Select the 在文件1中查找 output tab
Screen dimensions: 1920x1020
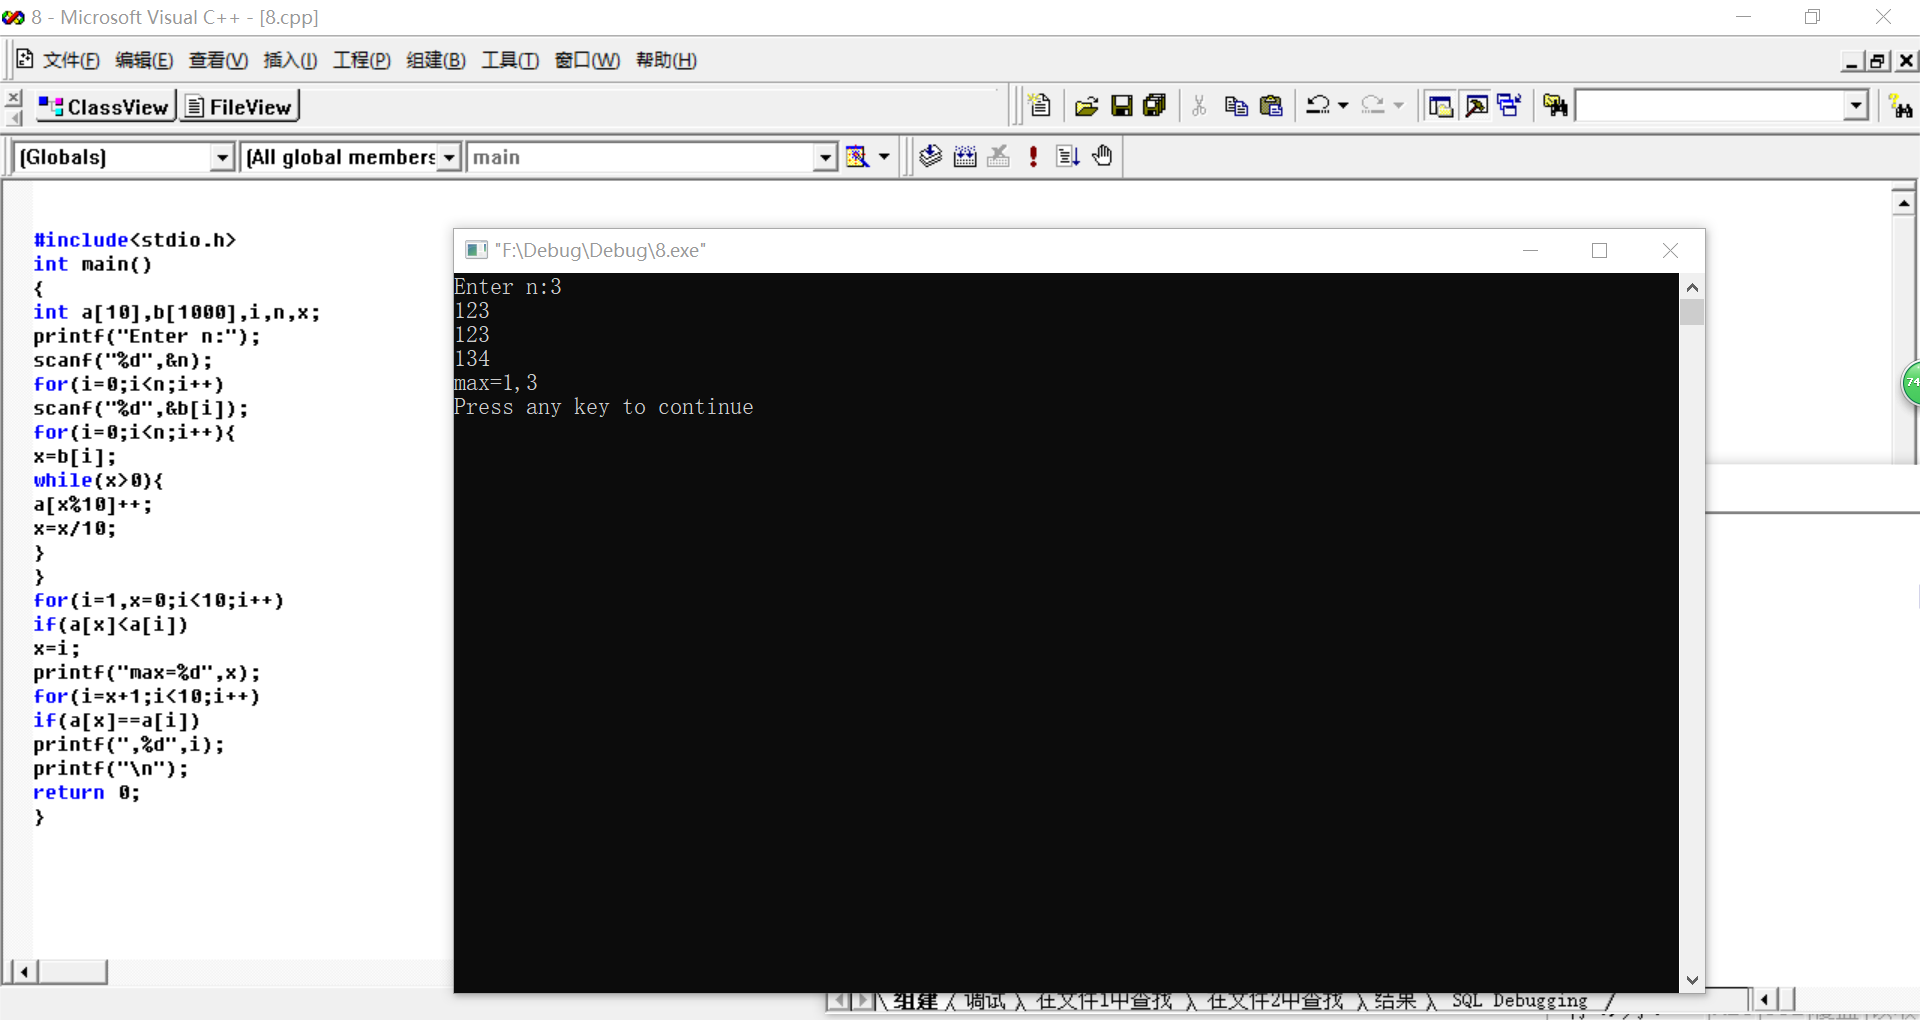[1104, 1001]
